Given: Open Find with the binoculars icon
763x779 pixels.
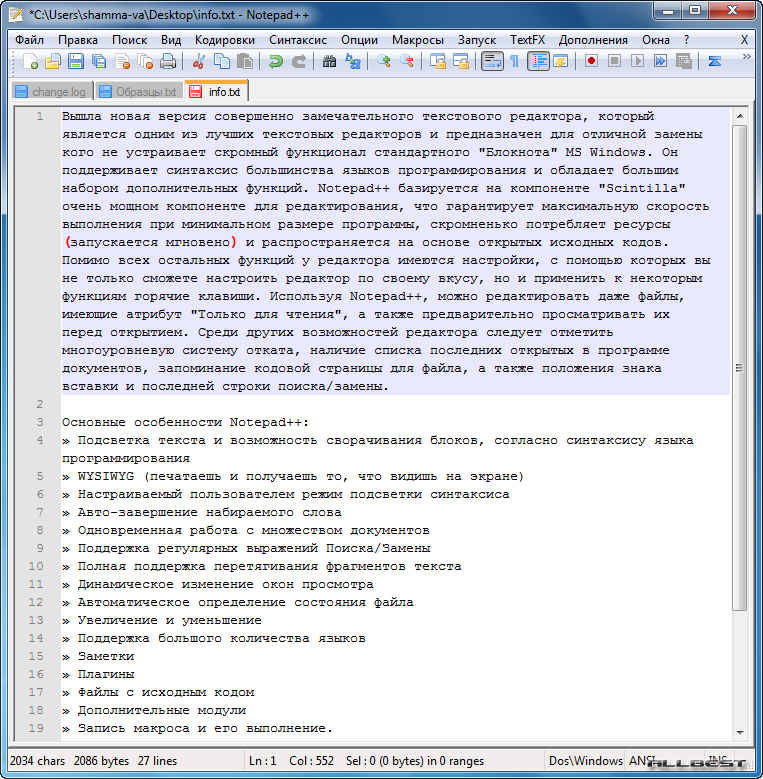Looking at the screenshot, I should (x=329, y=62).
